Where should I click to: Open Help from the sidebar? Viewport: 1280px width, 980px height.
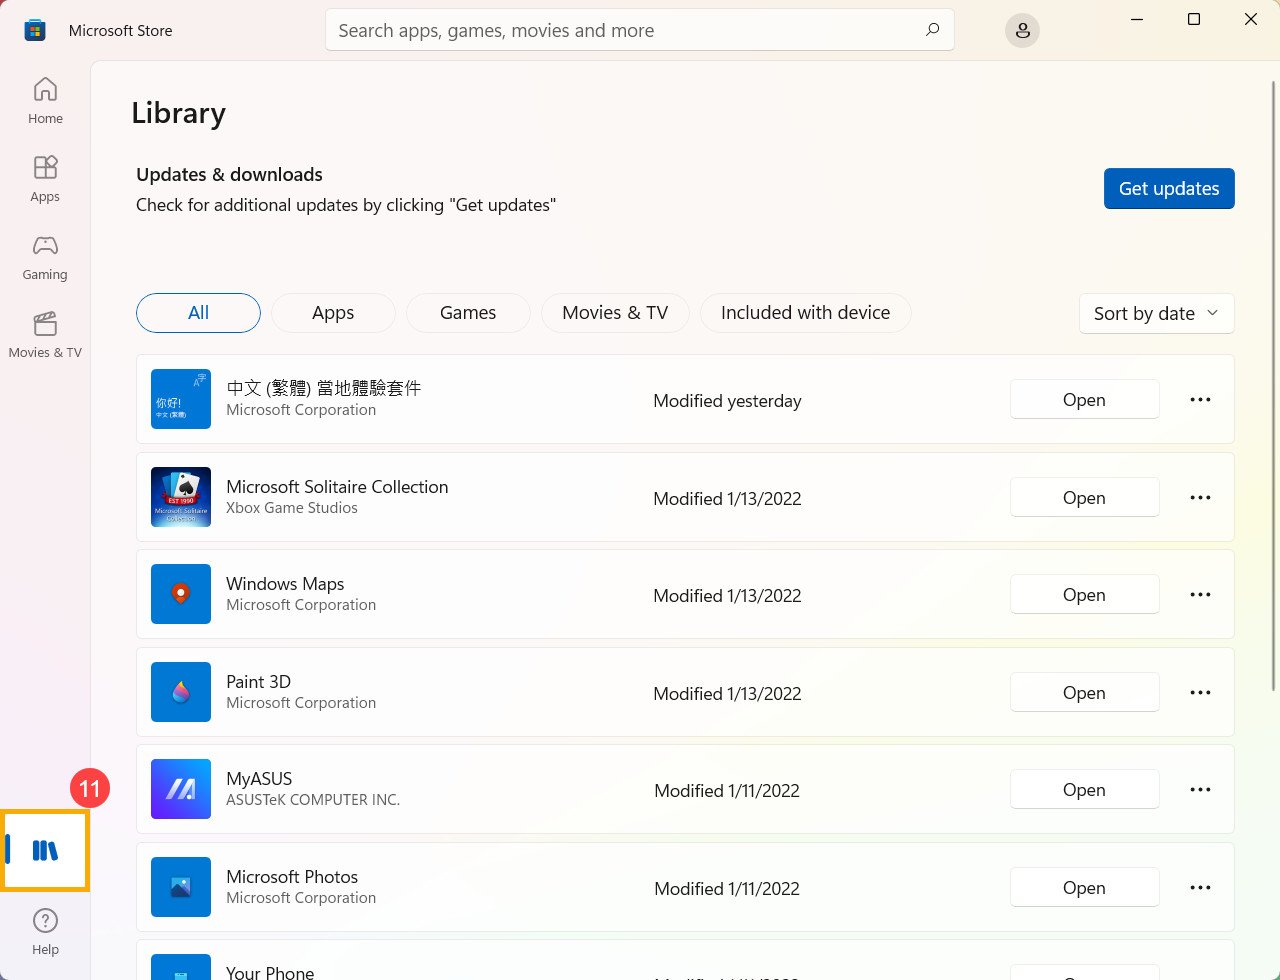[x=45, y=931]
